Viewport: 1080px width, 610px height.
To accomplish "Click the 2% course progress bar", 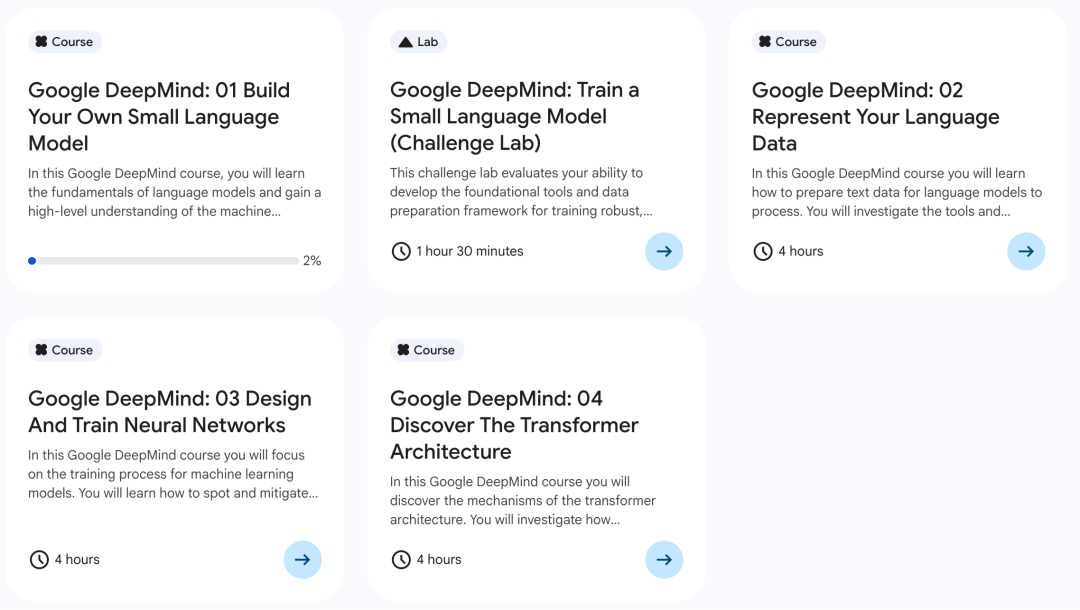I will coord(165,261).
